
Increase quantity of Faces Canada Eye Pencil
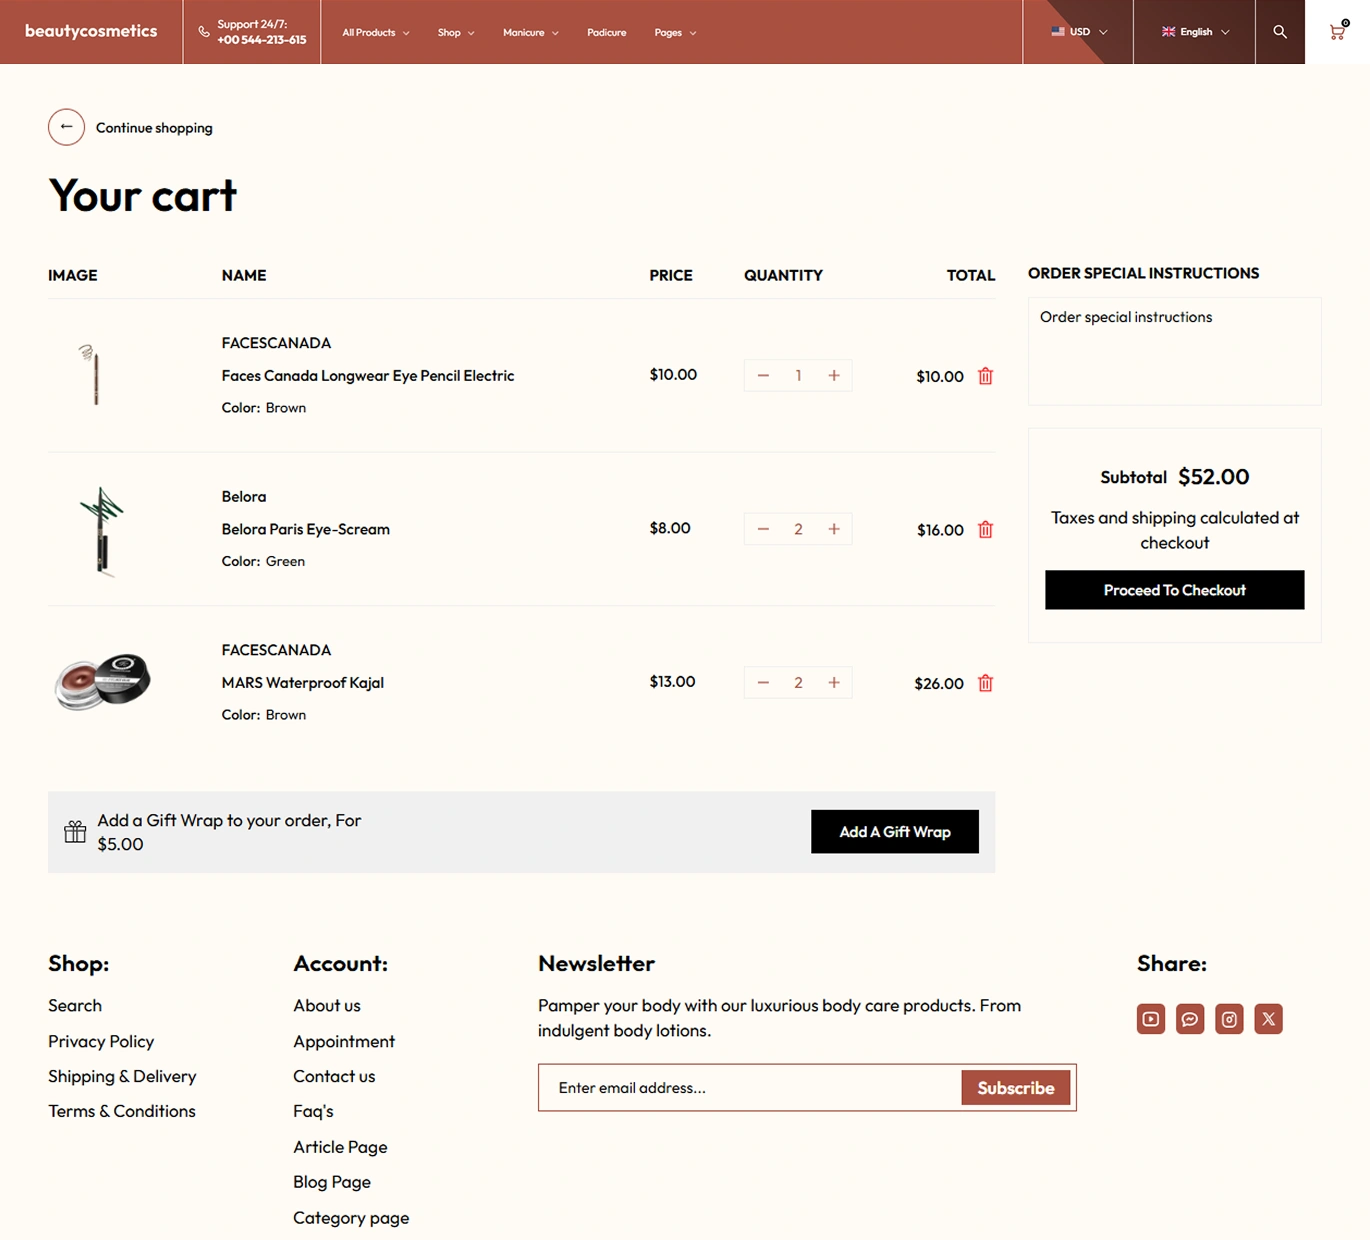pos(834,376)
